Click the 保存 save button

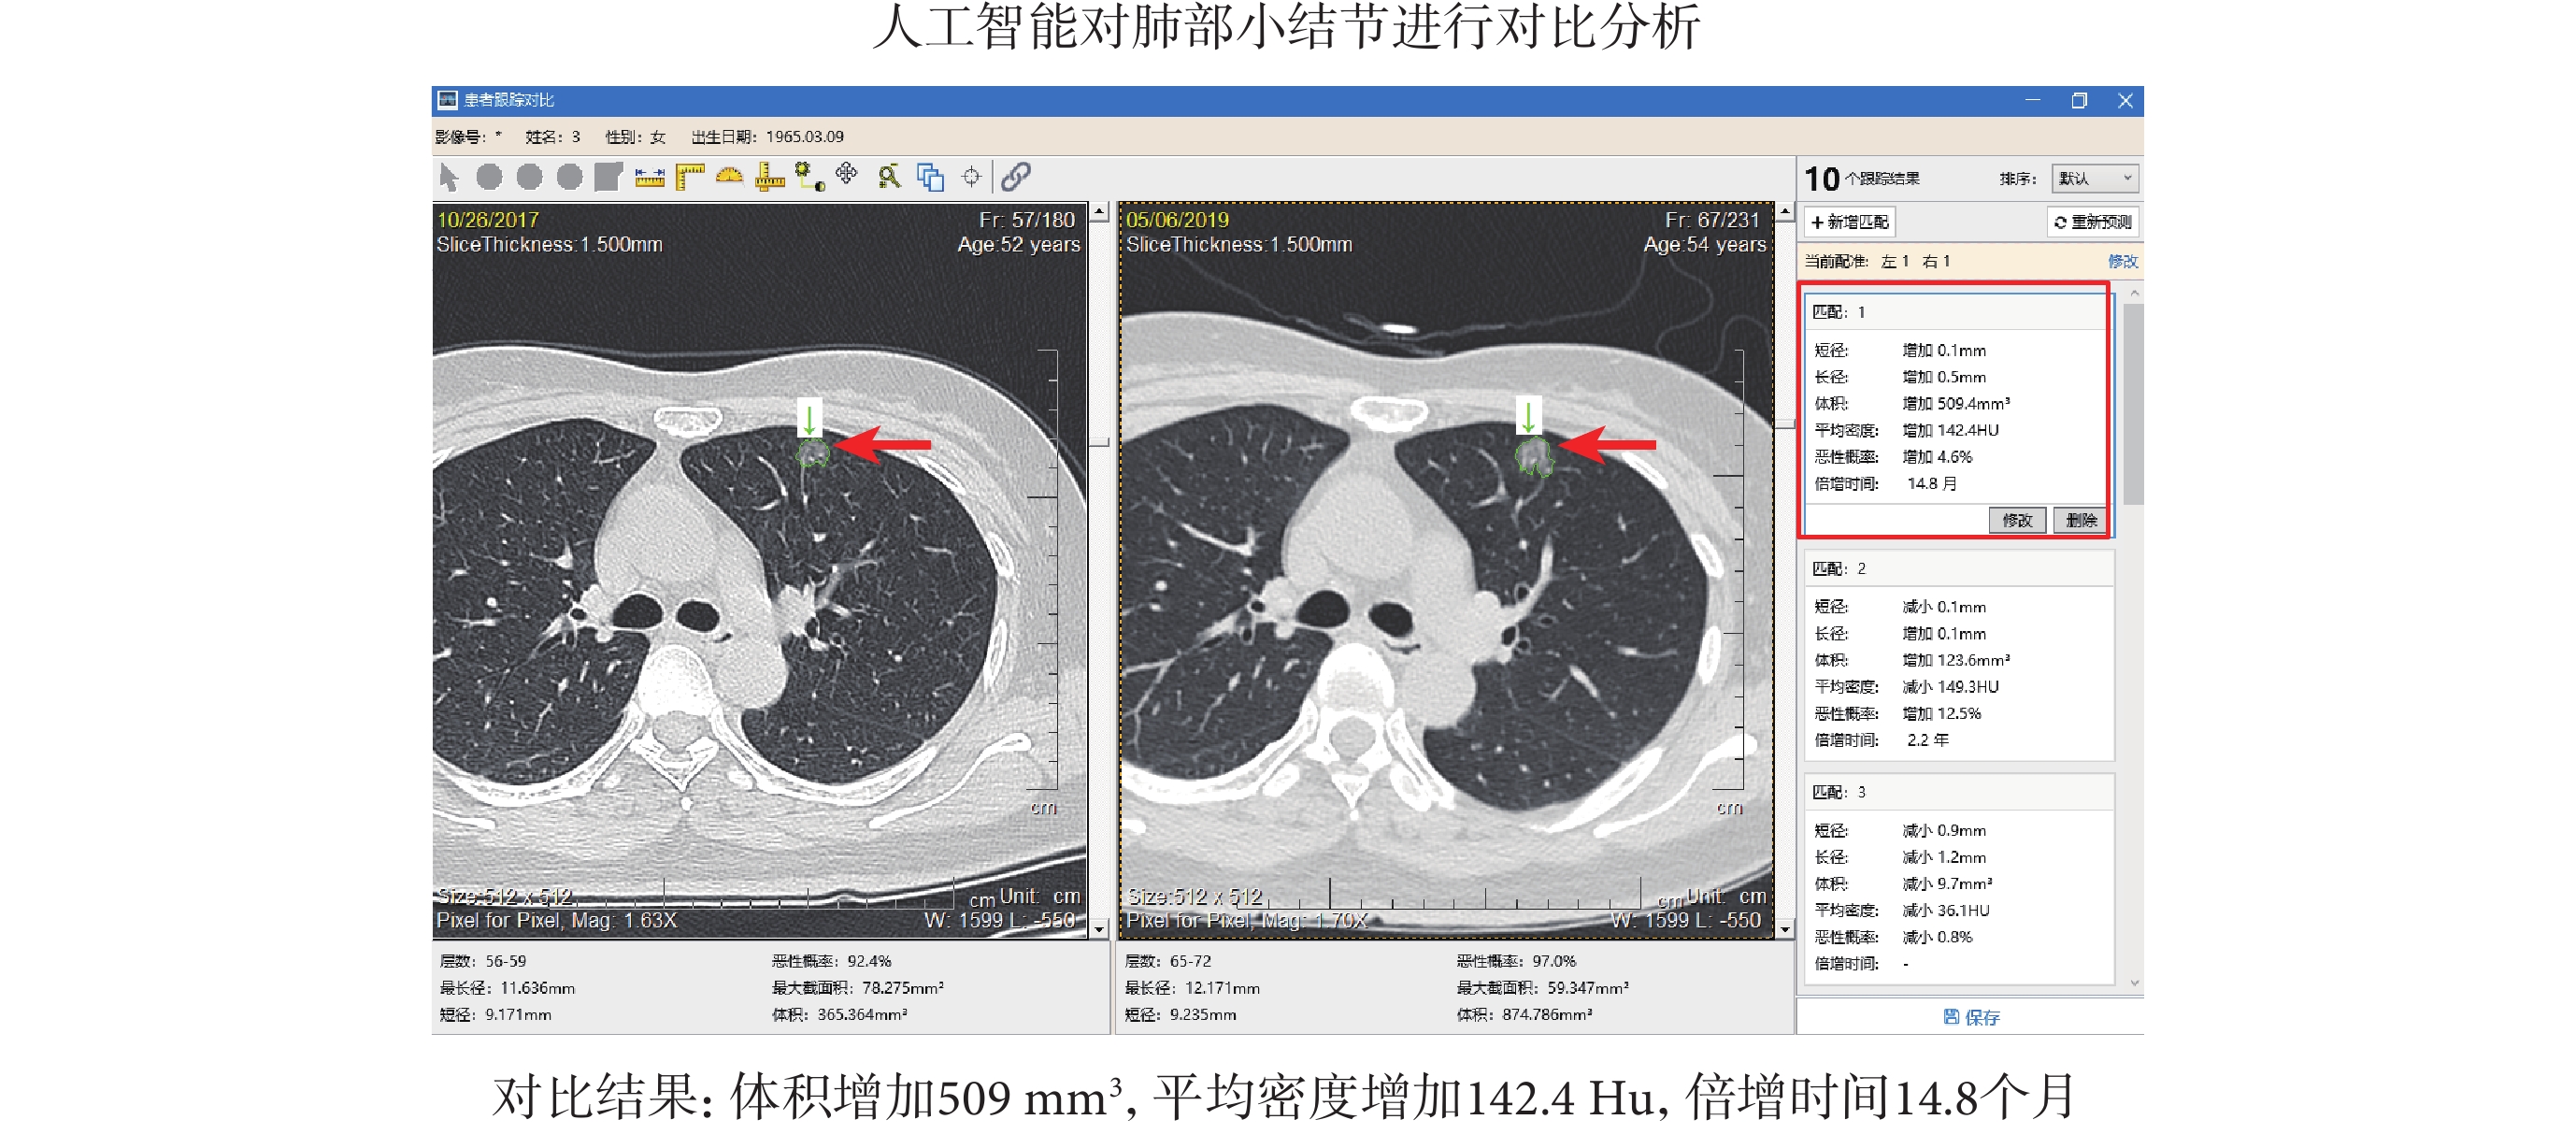coord(1970,1017)
